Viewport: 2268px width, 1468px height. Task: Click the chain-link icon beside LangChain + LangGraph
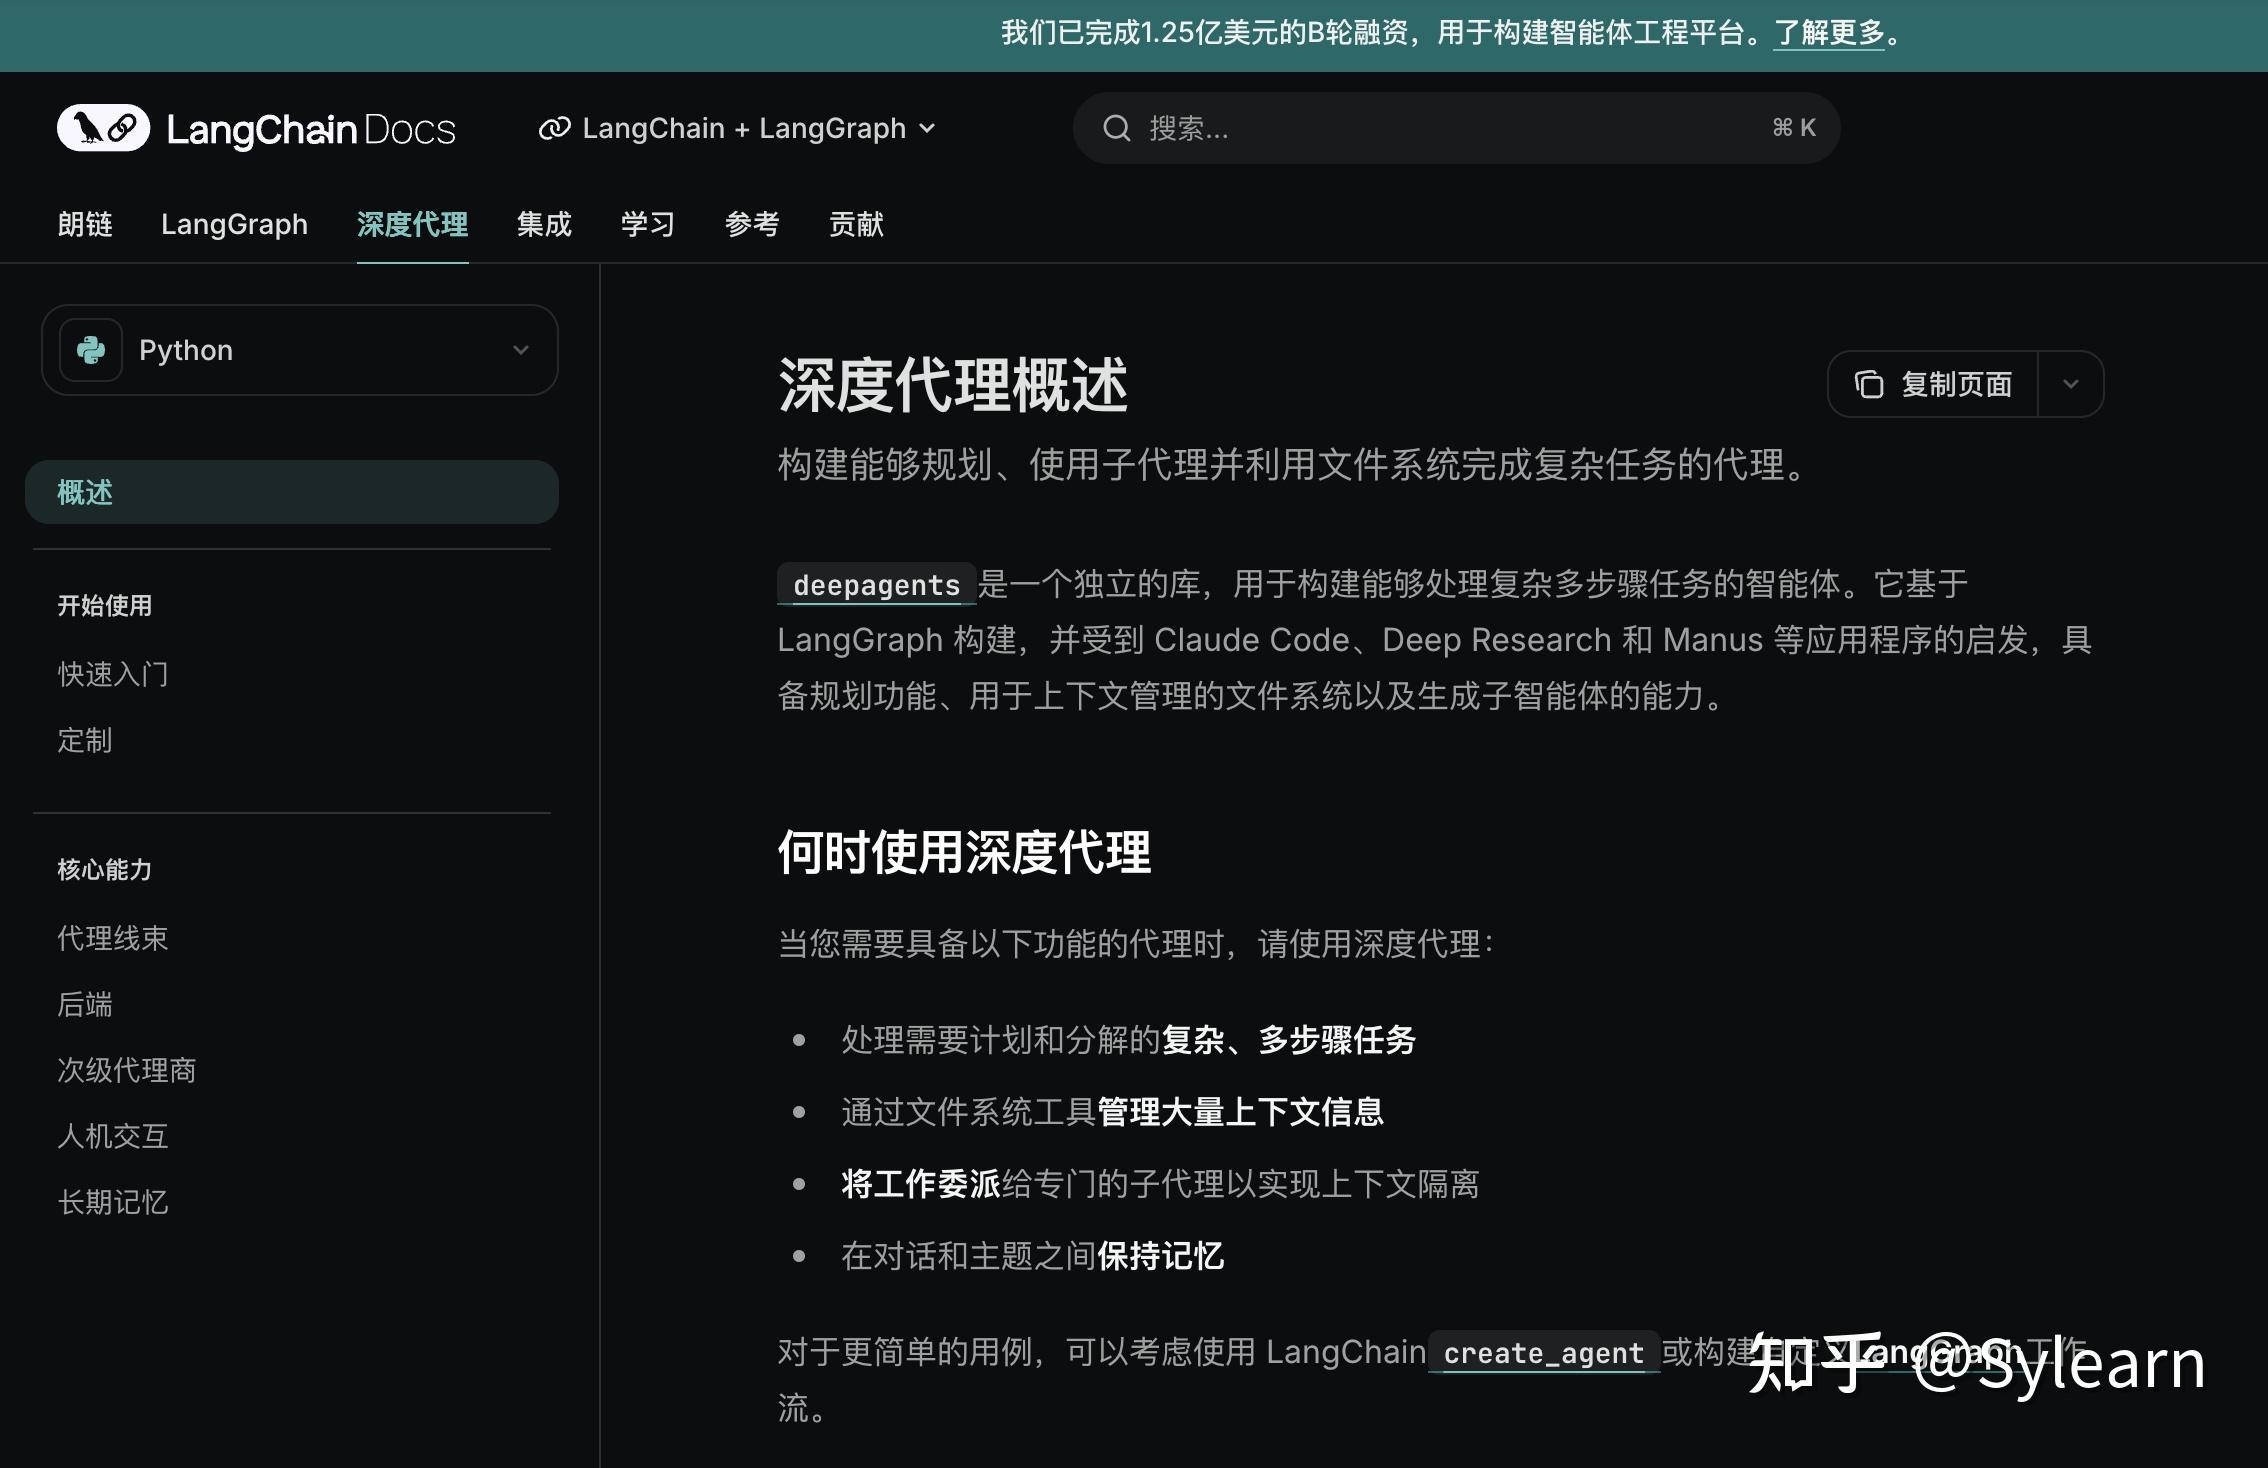554,128
